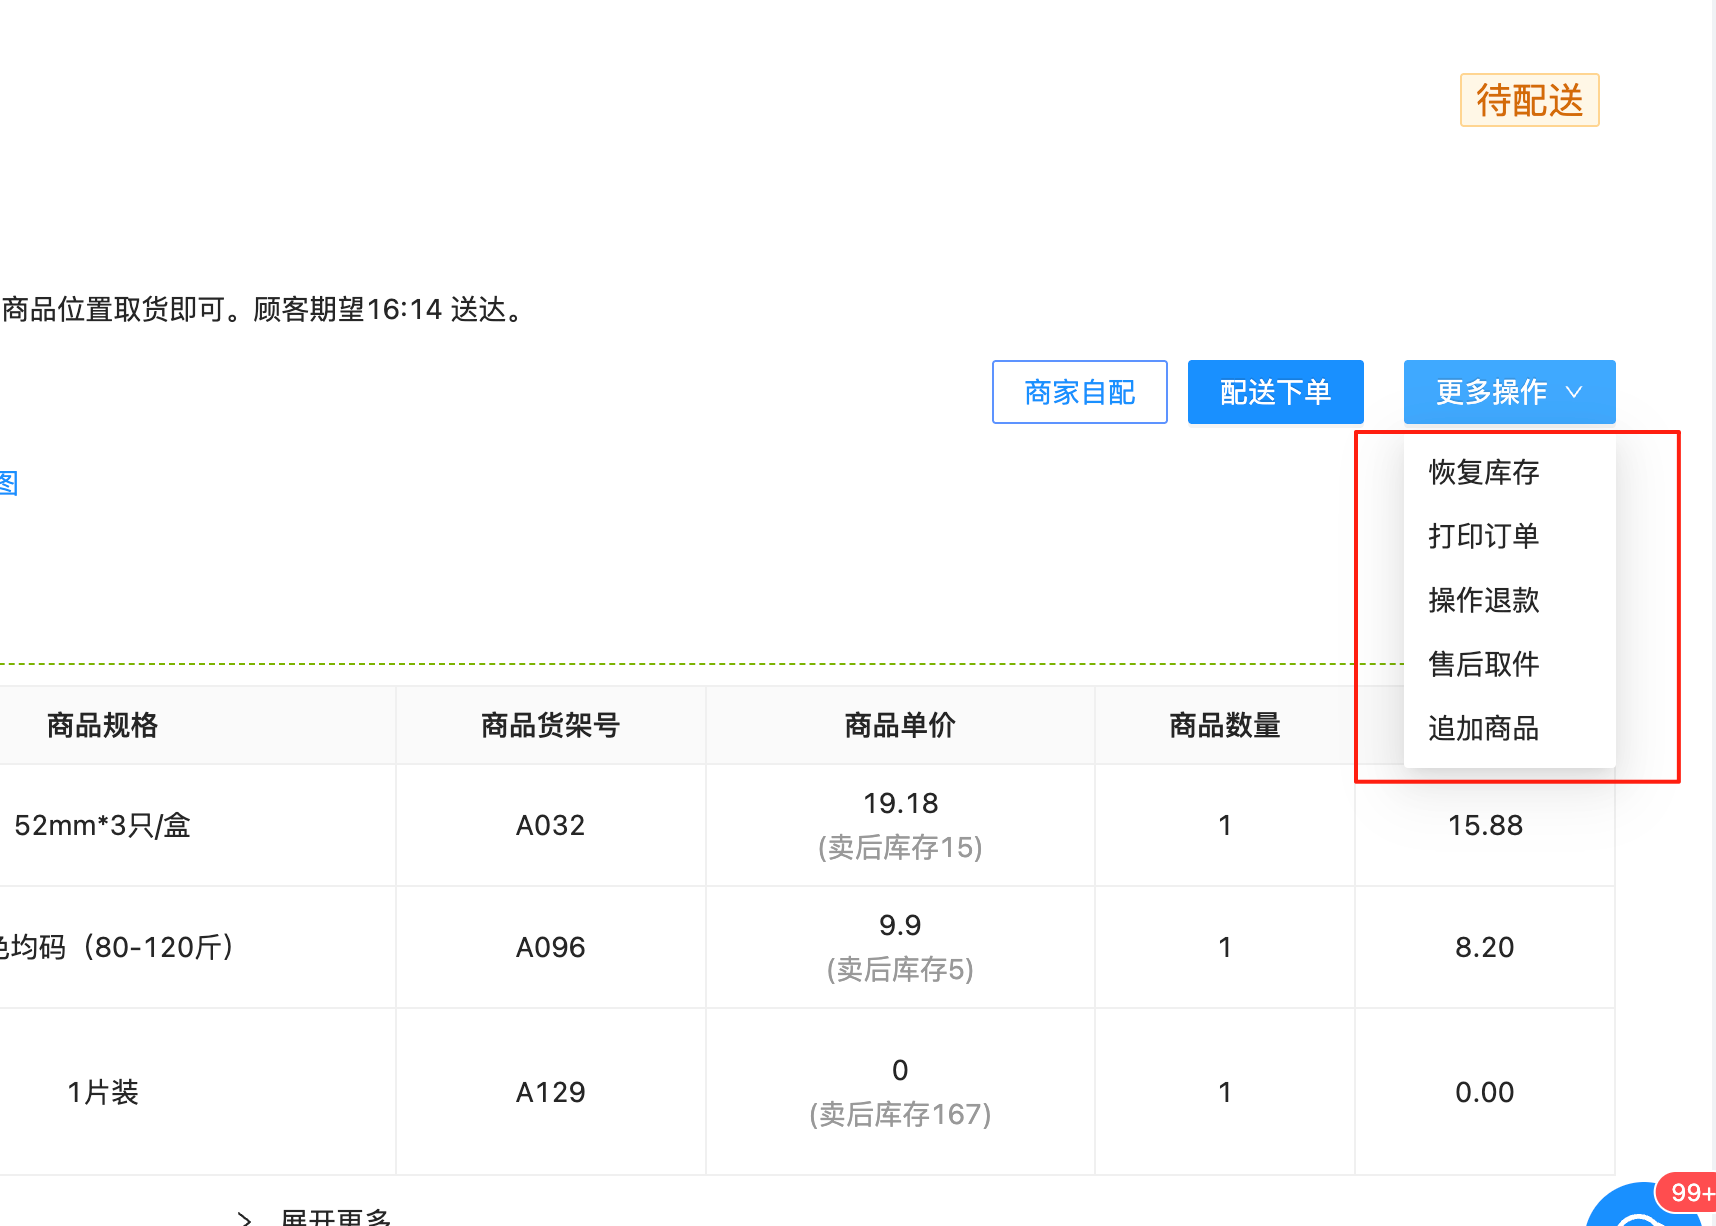Click the partially visible blue 图 link

(x=8, y=483)
